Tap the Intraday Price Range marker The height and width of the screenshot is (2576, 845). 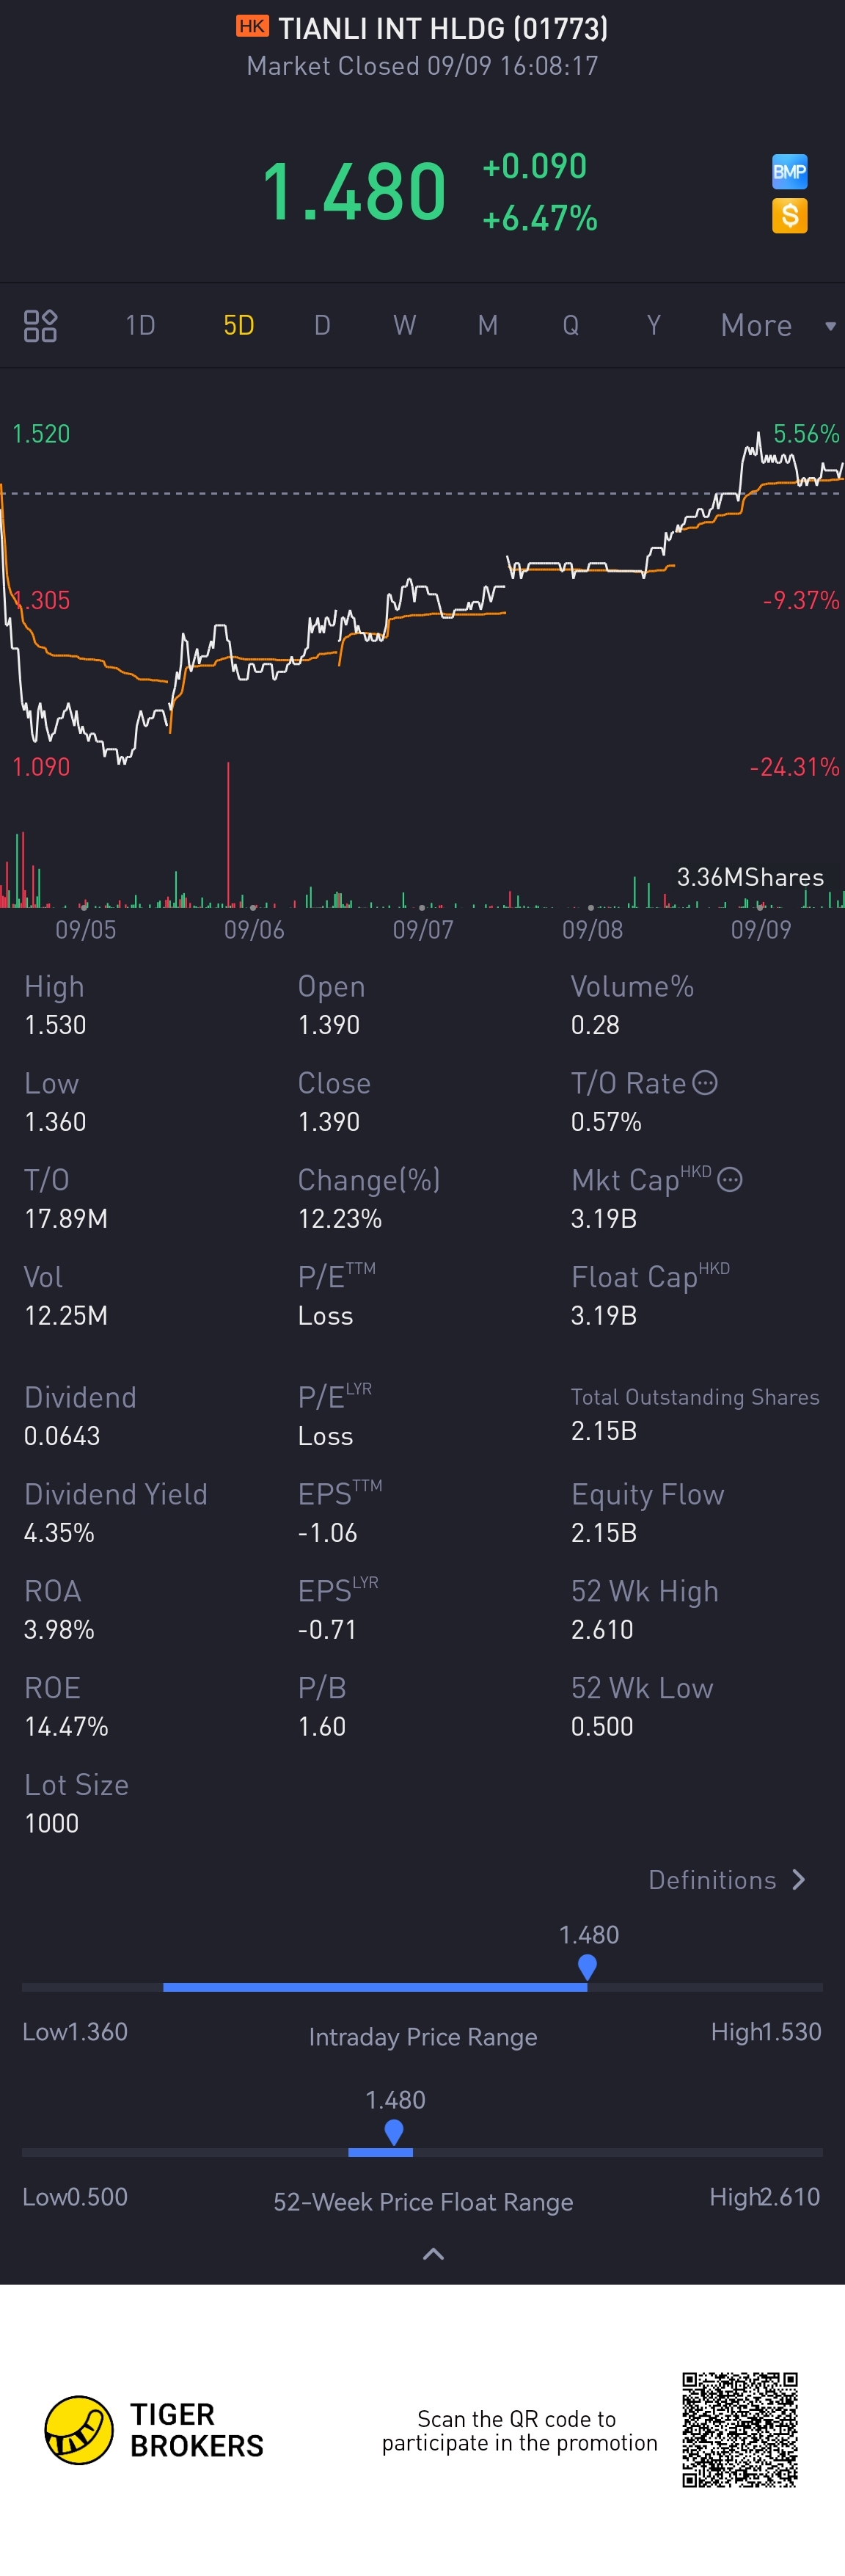click(587, 1967)
